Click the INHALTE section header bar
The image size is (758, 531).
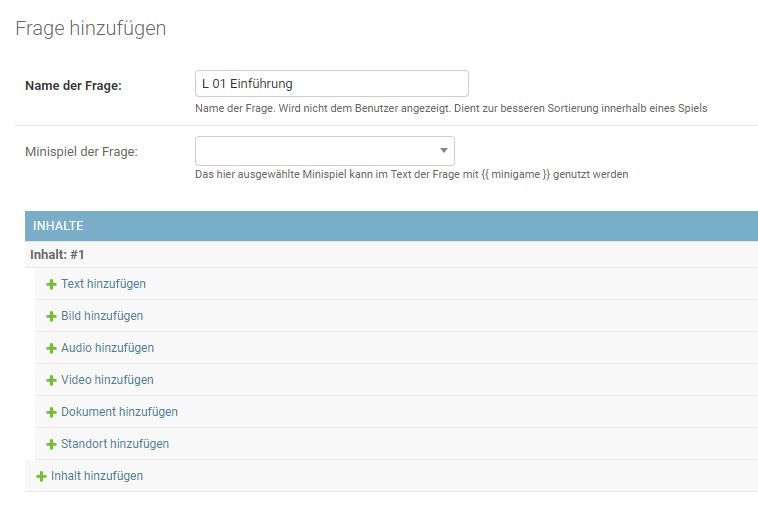click(391, 226)
